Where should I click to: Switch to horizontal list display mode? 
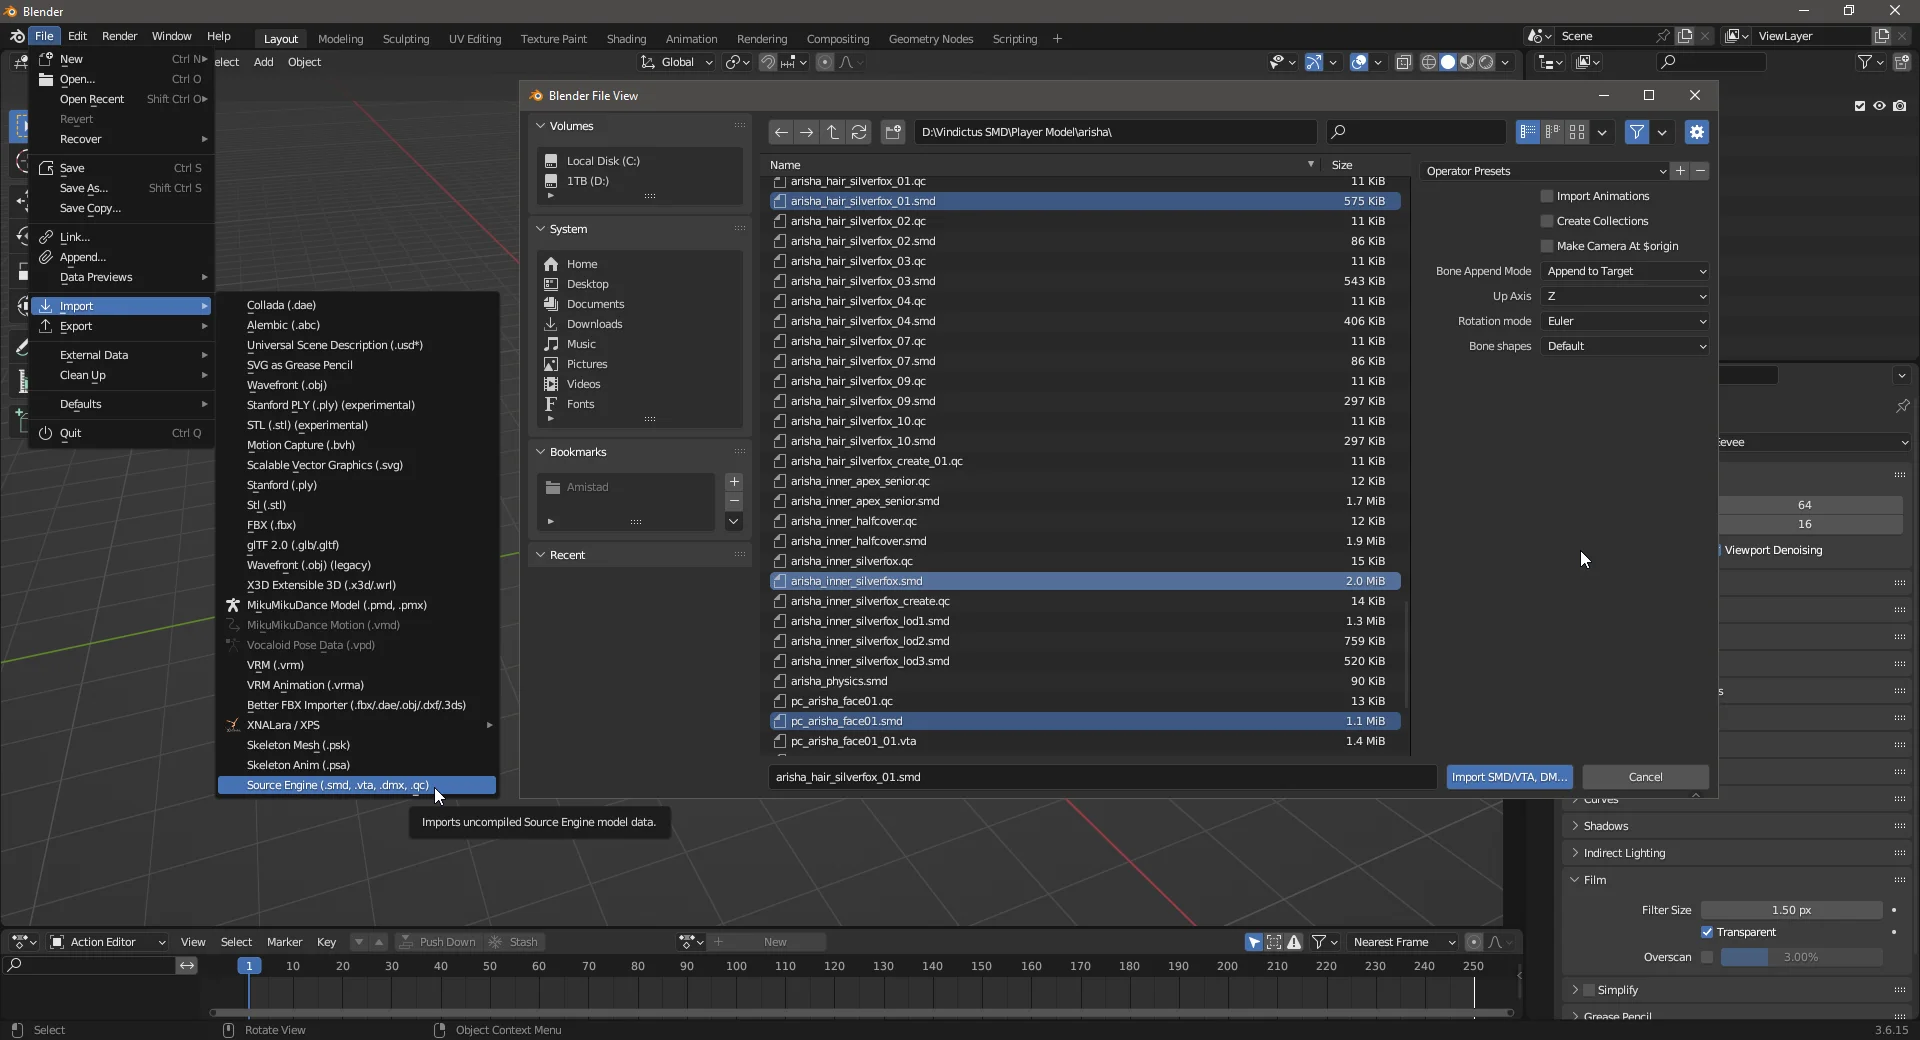coord(1553,132)
